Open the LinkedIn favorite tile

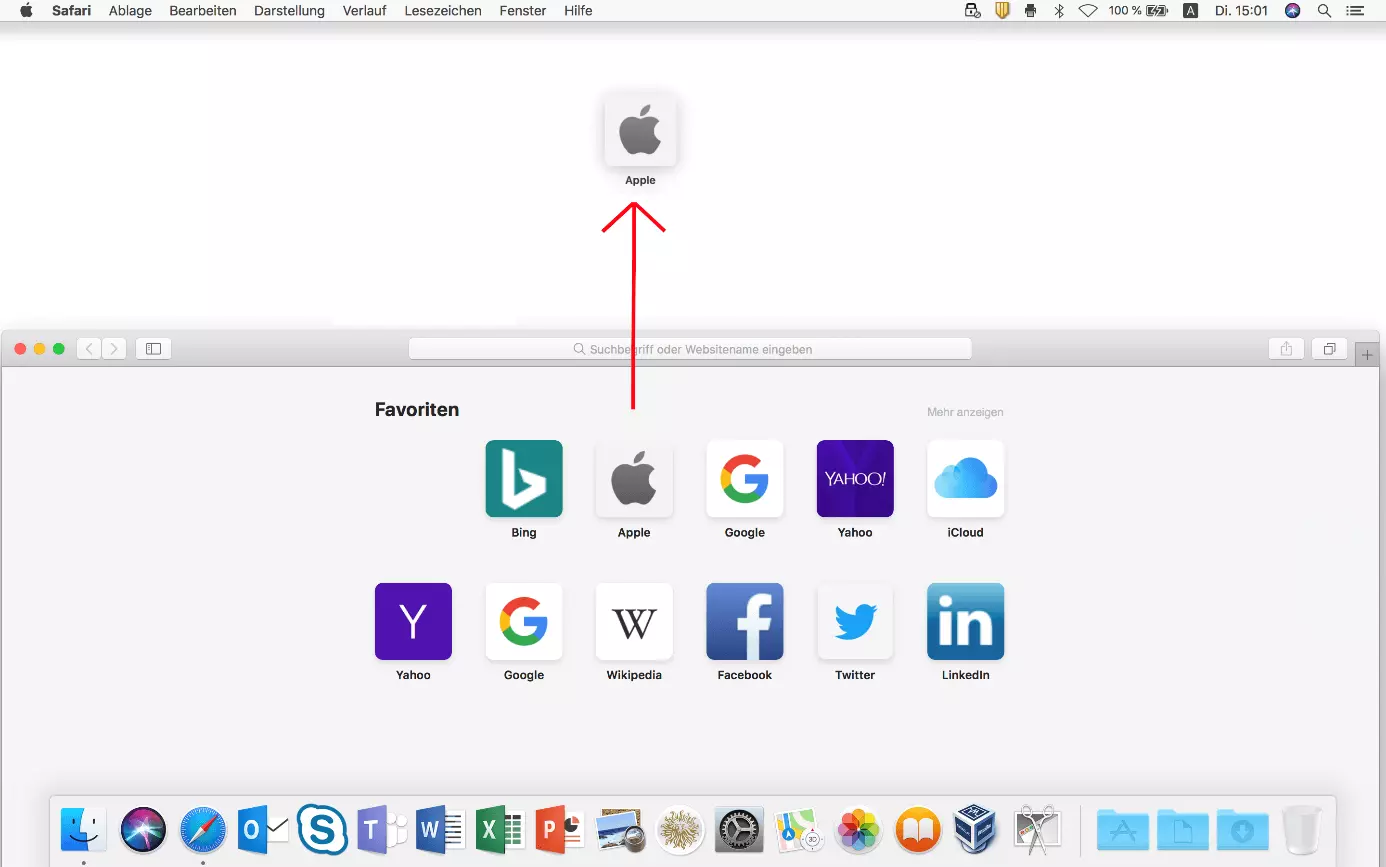click(966, 622)
